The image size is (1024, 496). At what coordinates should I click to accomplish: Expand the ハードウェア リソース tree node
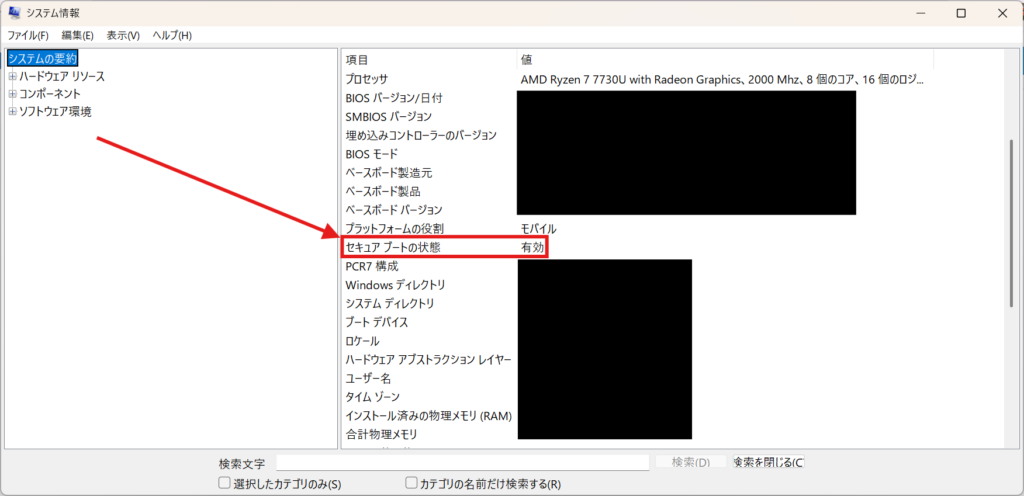pyautogui.click(x=12, y=77)
